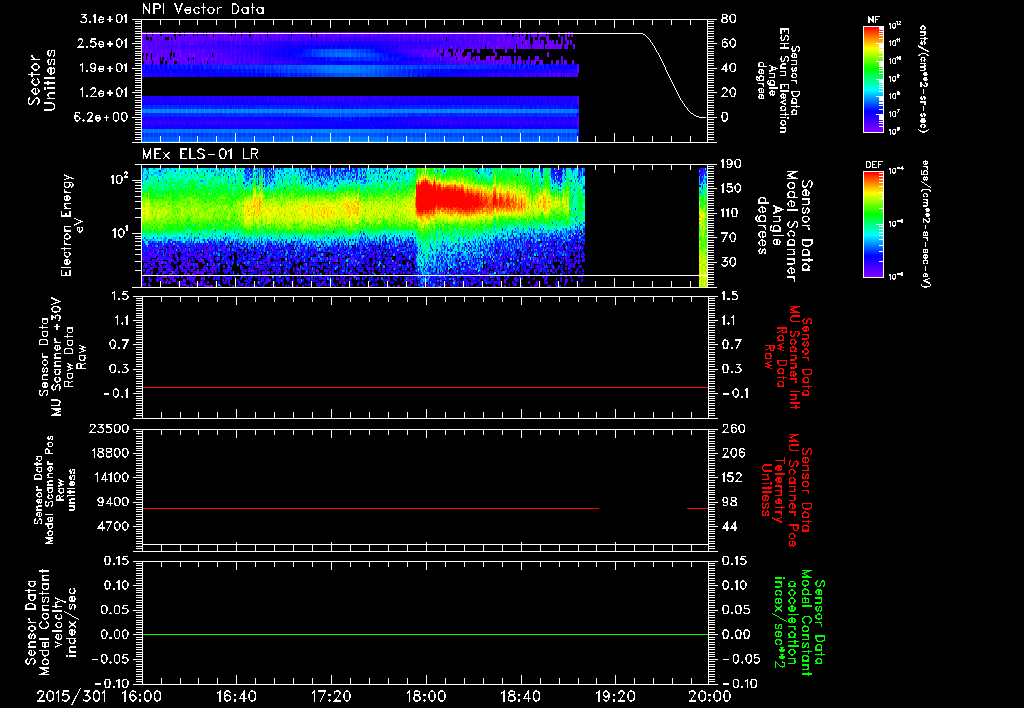Click the 'NF' label above the color bar
The height and width of the screenshot is (708, 1024).
(874, 20)
